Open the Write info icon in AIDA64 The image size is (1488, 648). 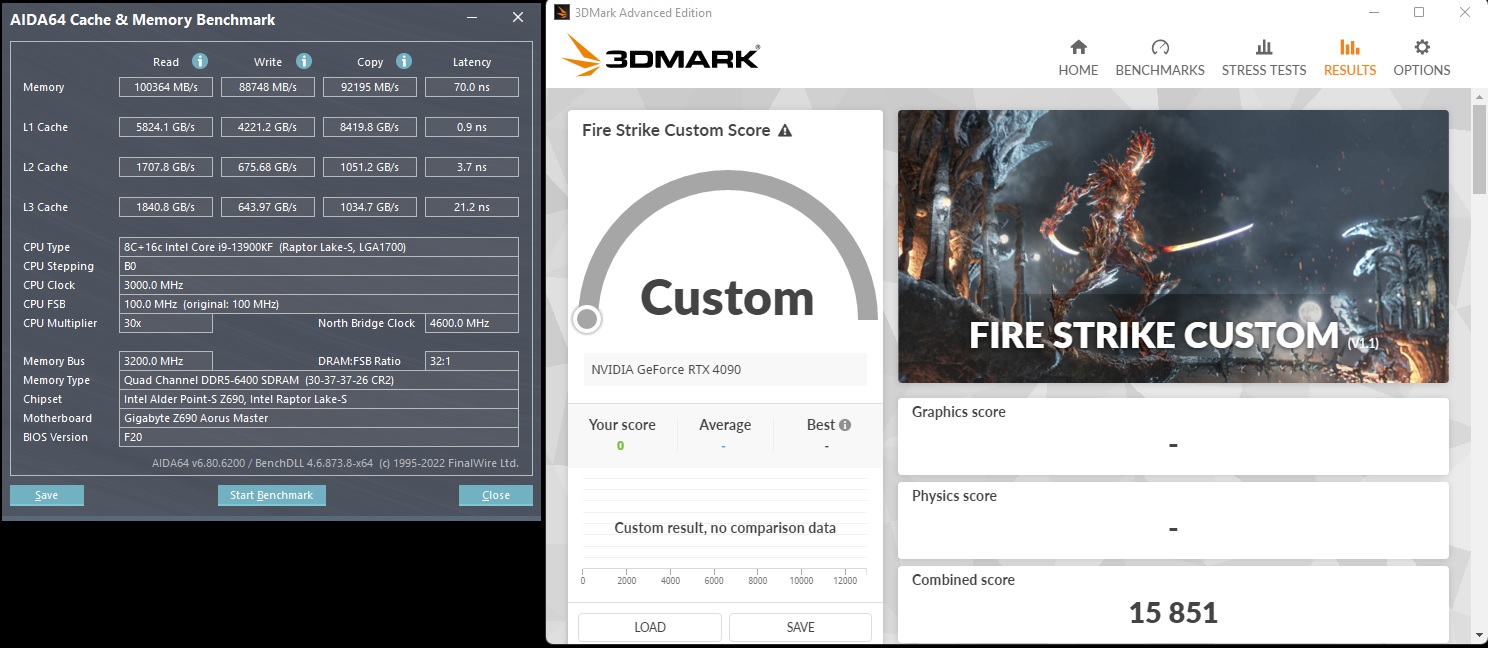tap(304, 61)
